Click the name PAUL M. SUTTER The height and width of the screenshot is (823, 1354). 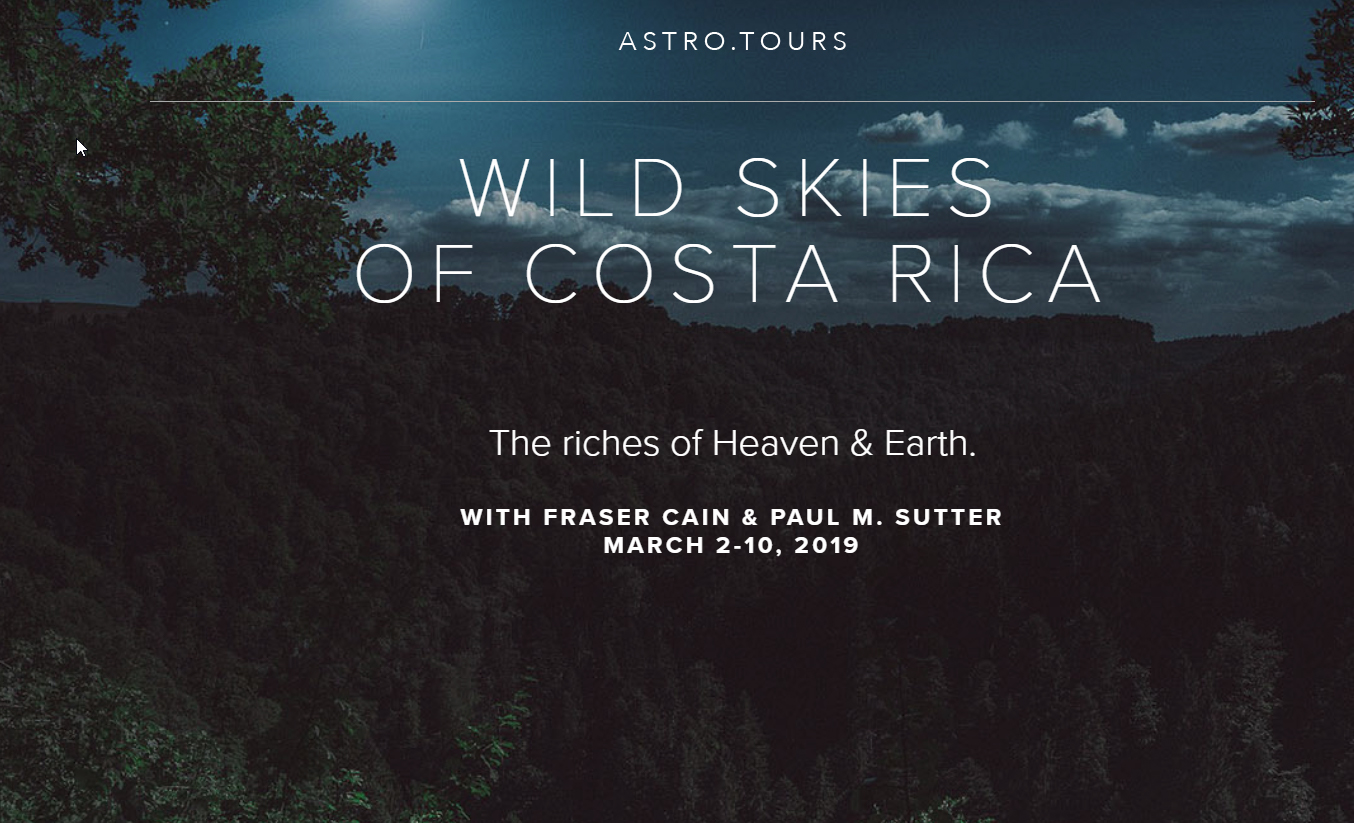click(886, 518)
